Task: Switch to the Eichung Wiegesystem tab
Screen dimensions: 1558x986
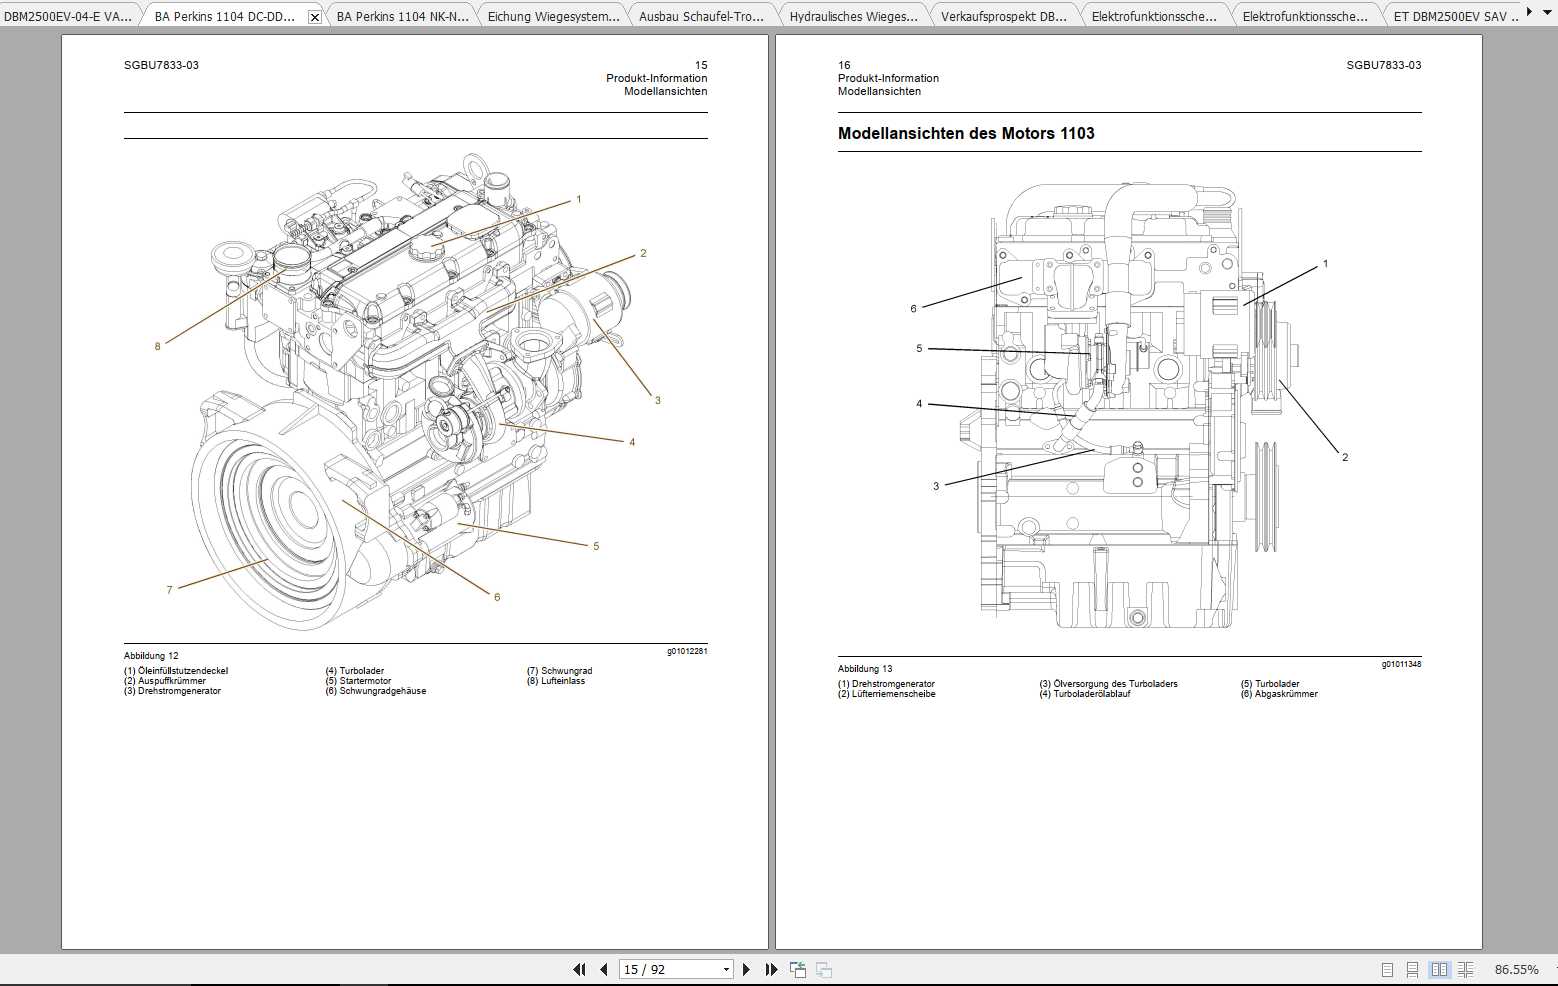Action: [x=553, y=16]
